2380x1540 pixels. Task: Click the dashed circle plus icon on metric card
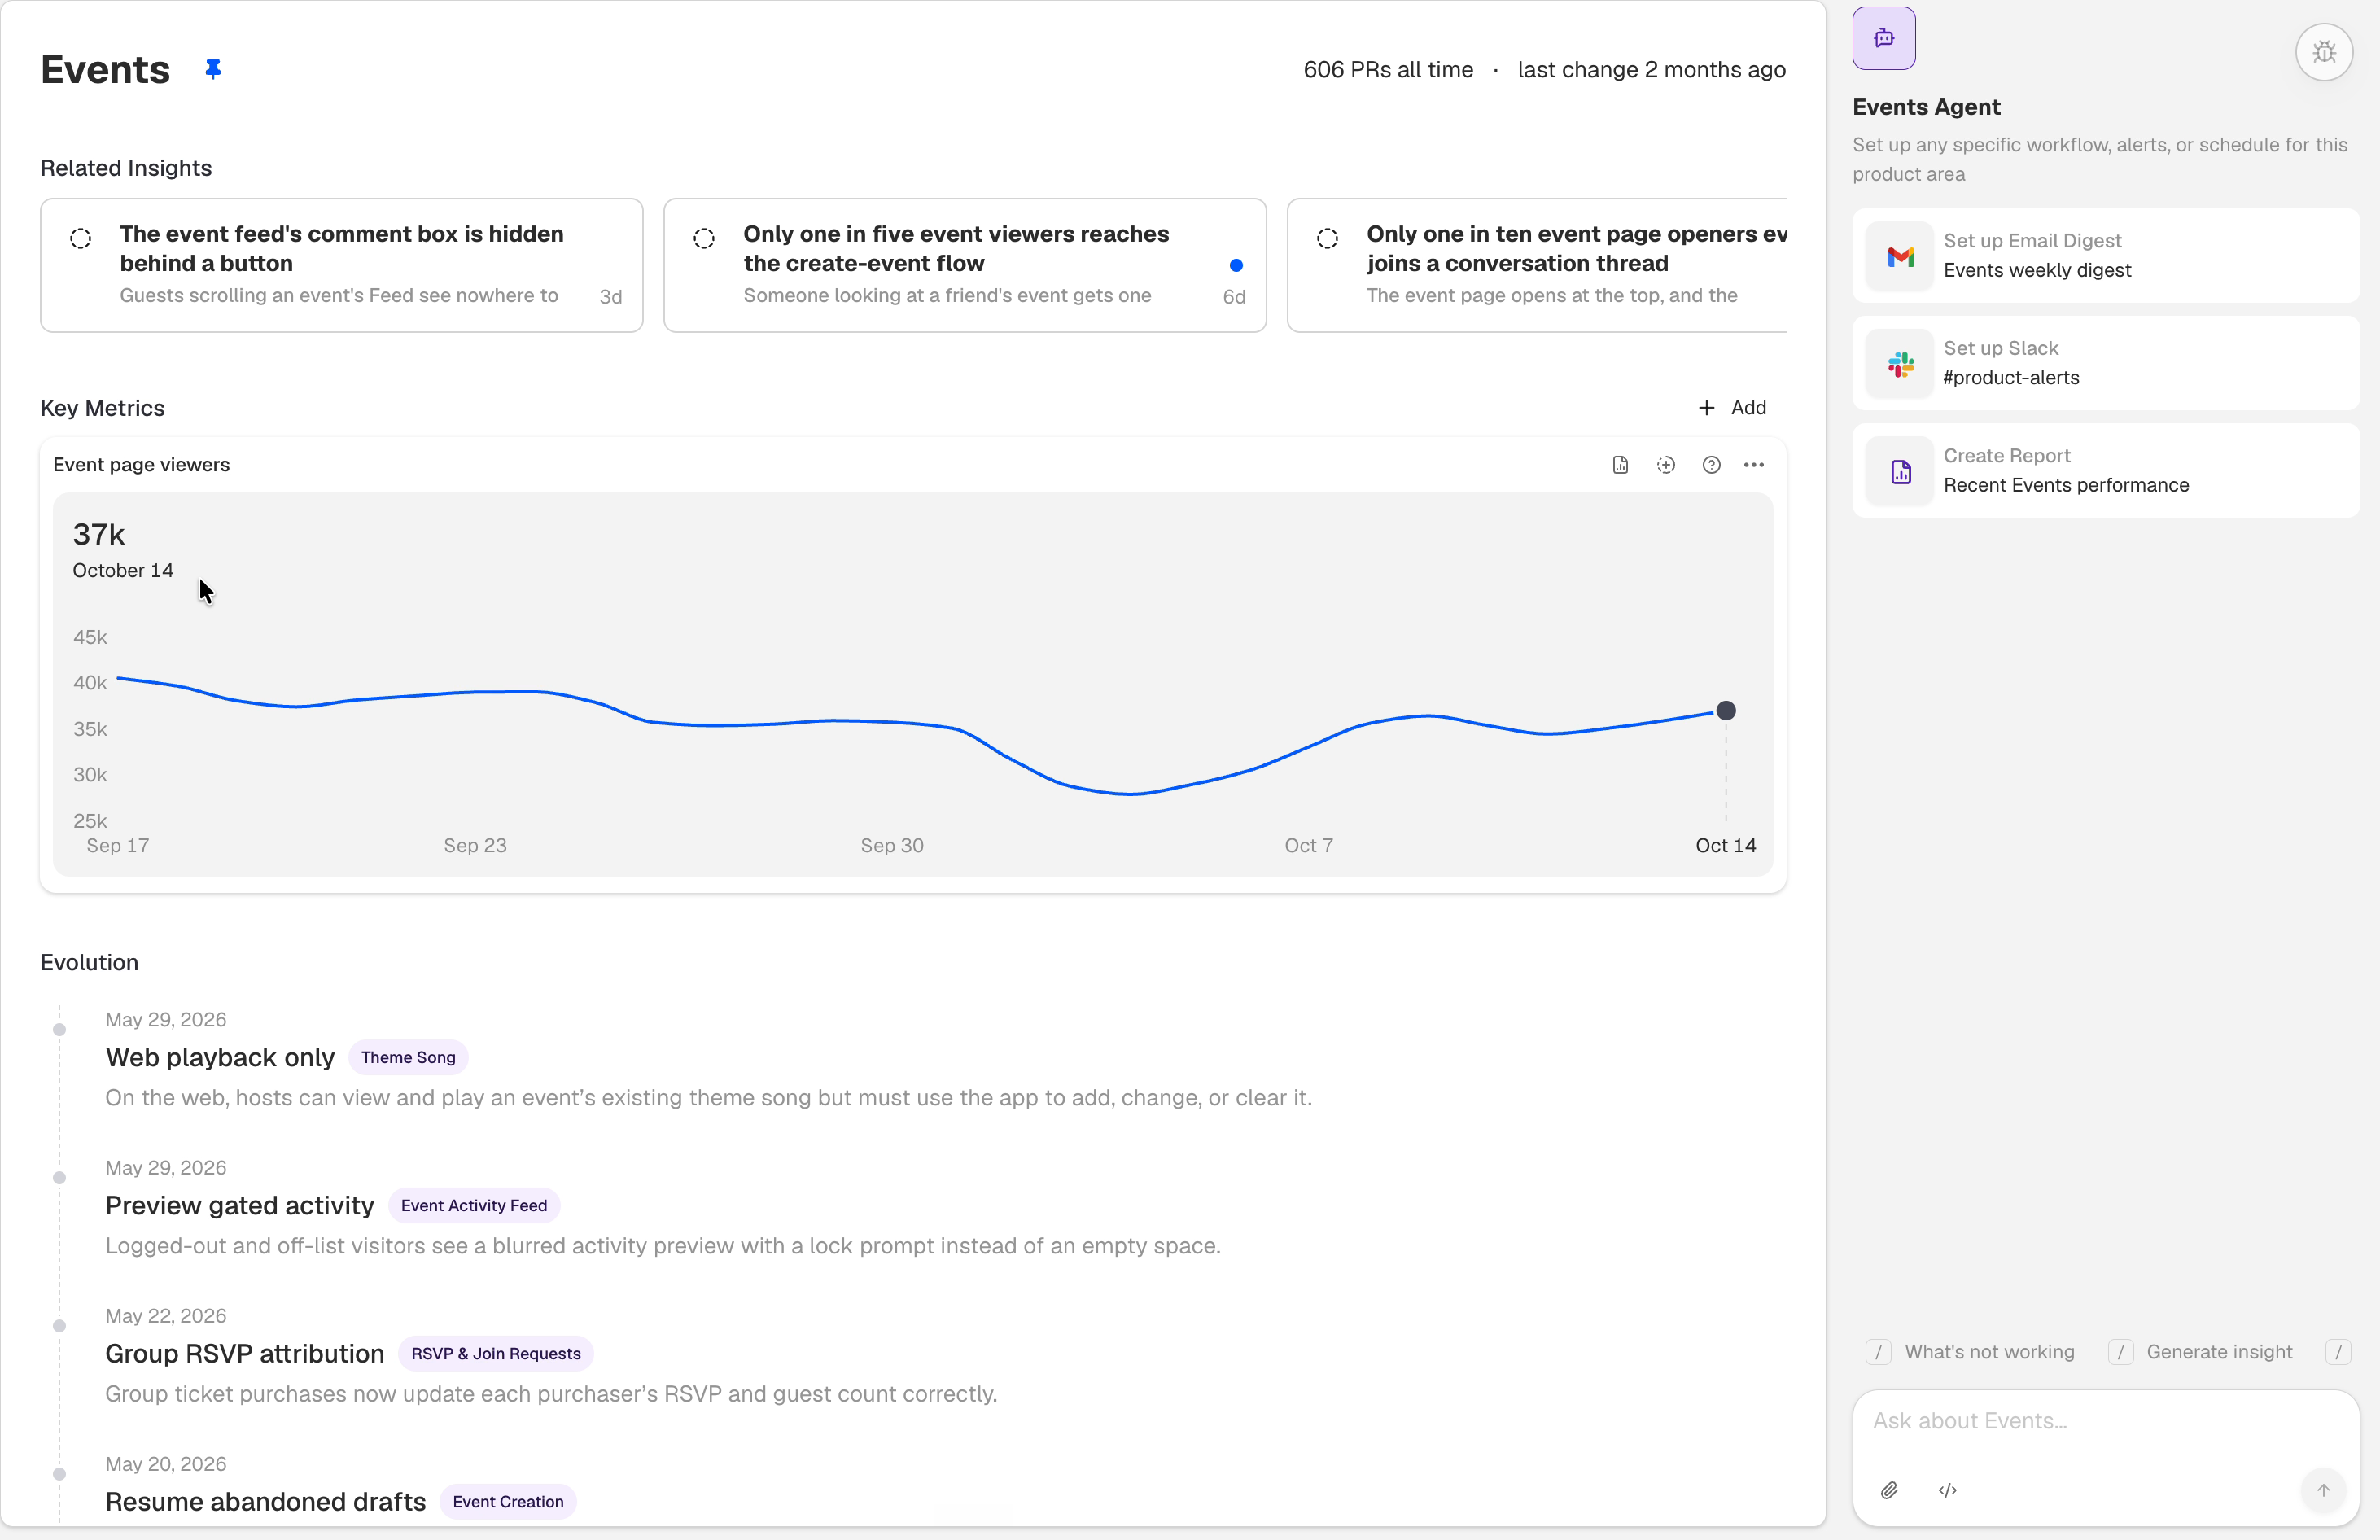coord(1666,465)
